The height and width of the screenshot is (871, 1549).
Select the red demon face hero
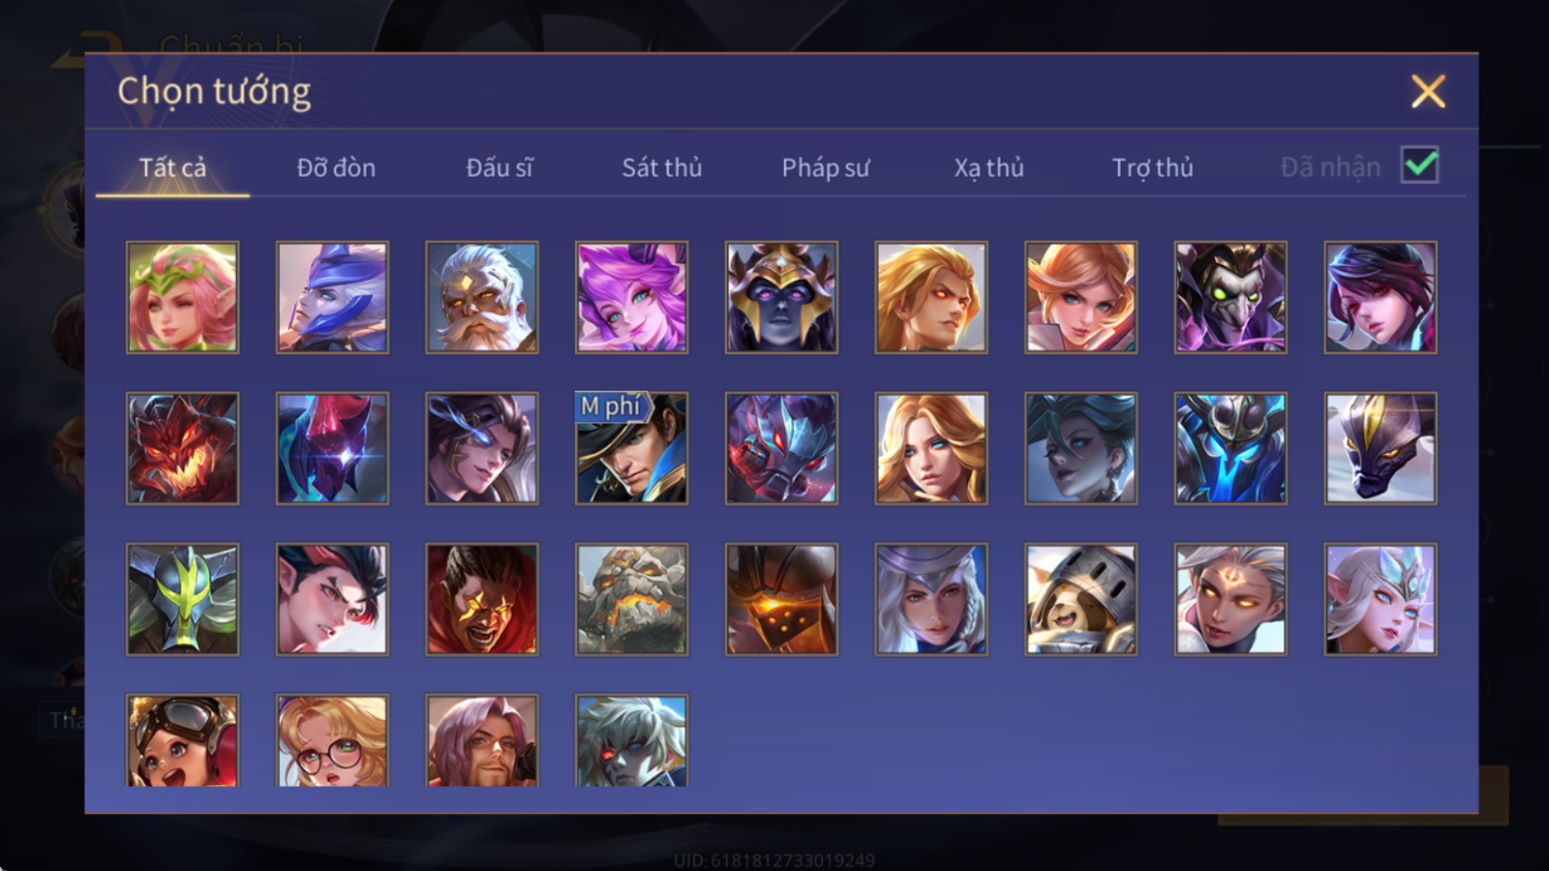[x=182, y=448]
